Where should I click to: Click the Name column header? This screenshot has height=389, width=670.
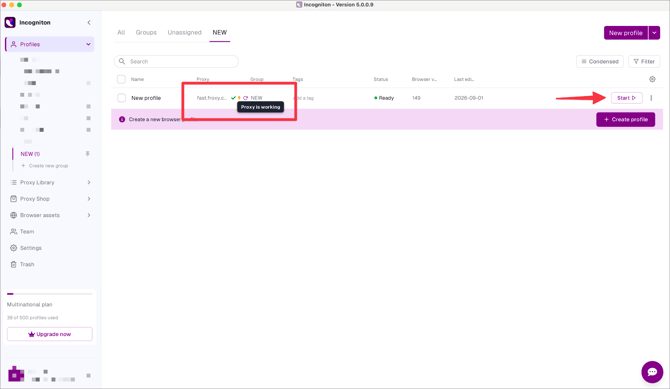pos(137,79)
